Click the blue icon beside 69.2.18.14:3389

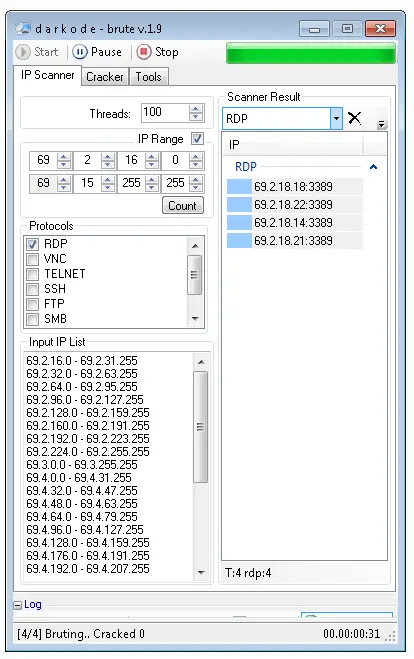point(239,223)
